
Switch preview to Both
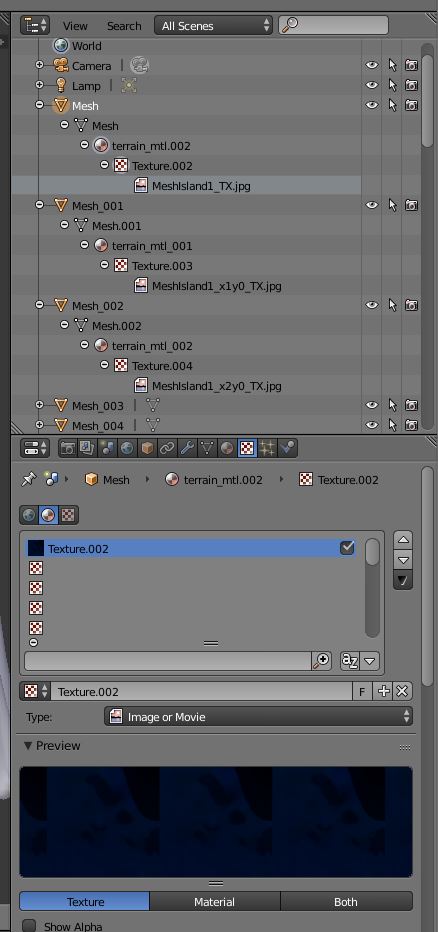click(346, 901)
